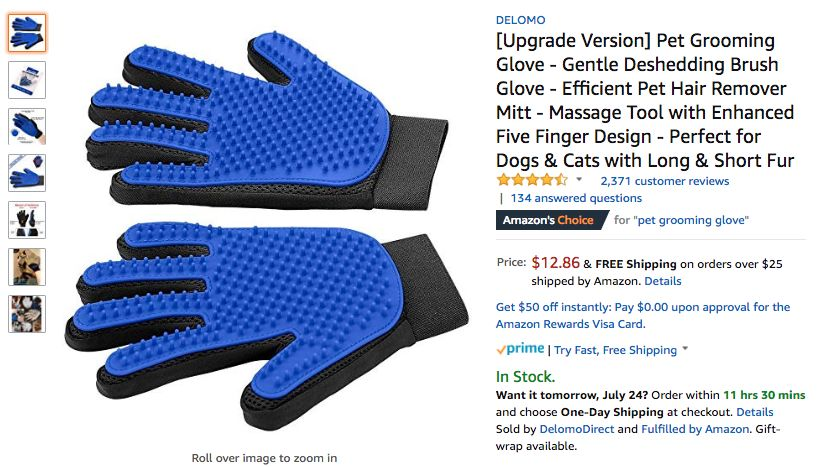Show the fifth thumbnail with black gloves

coord(27,220)
